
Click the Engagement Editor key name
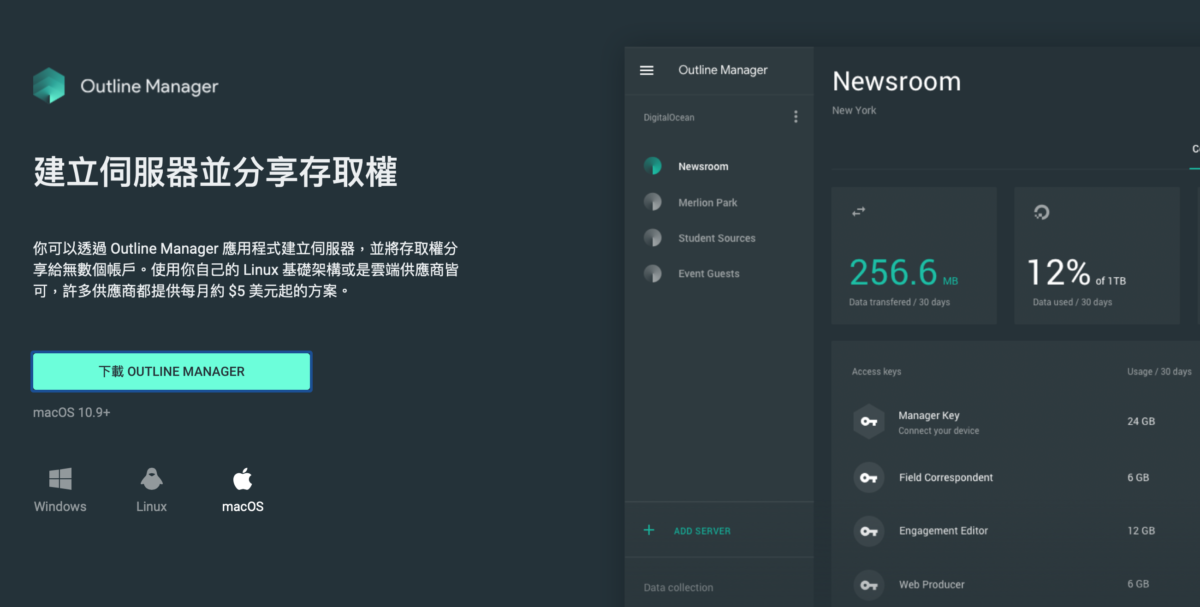pos(943,530)
